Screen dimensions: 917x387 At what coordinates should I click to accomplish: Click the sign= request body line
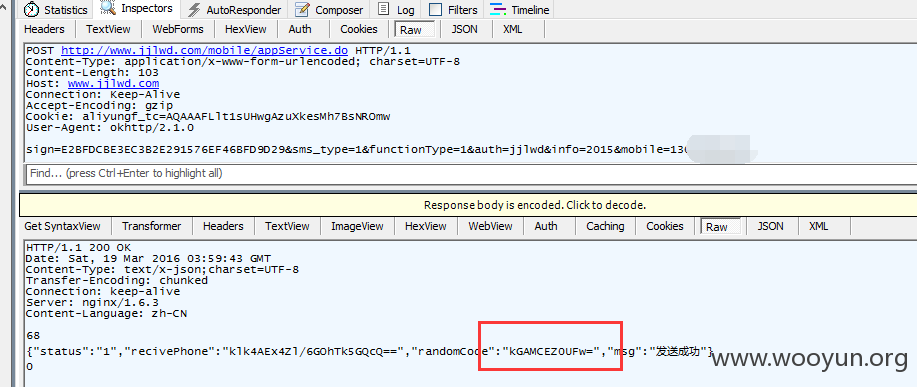pyautogui.click(x=356, y=150)
